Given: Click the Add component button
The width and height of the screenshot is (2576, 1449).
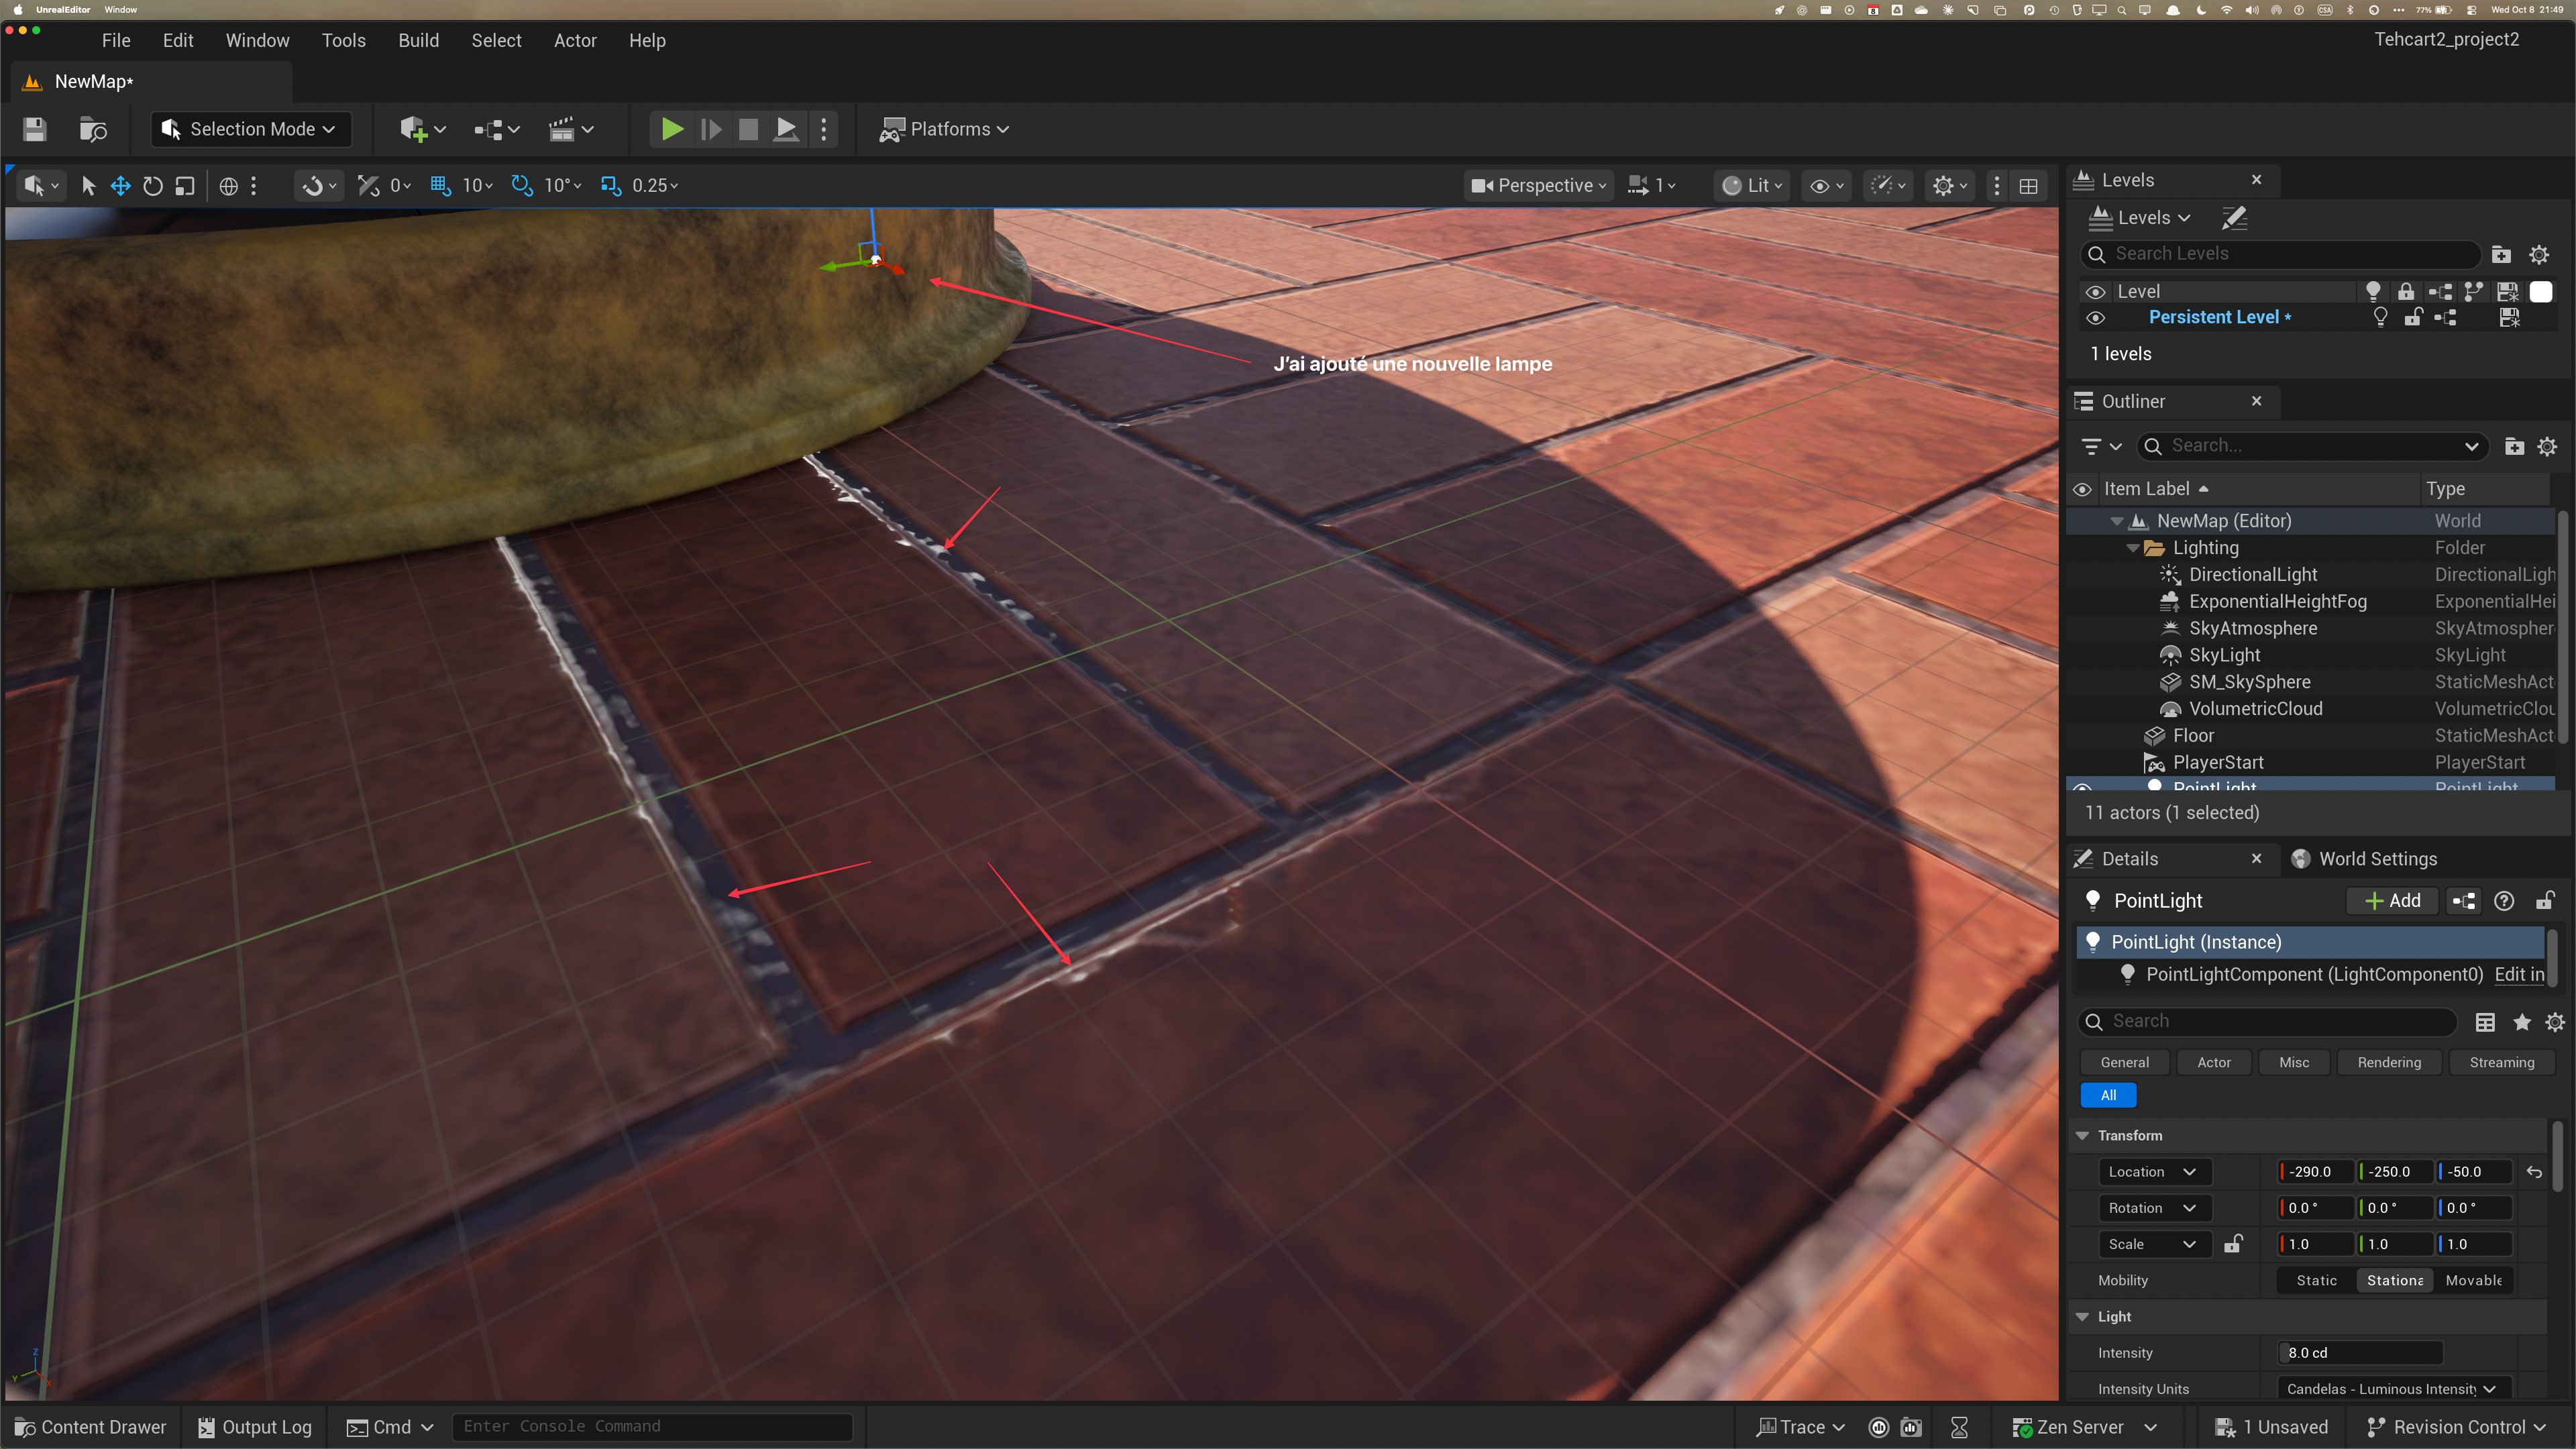Looking at the screenshot, I should coord(2392,901).
